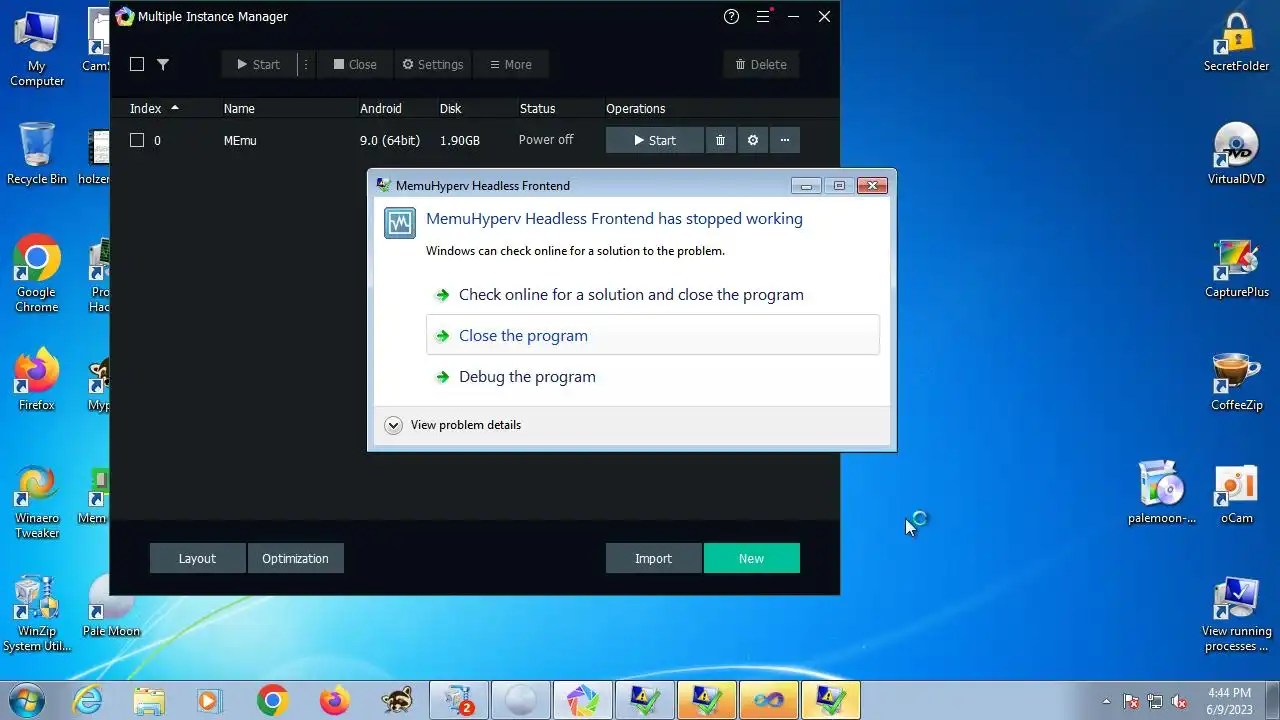Open Internet Explorer from the taskbar
Screen dimensions: 1280x720
(x=88, y=700)
